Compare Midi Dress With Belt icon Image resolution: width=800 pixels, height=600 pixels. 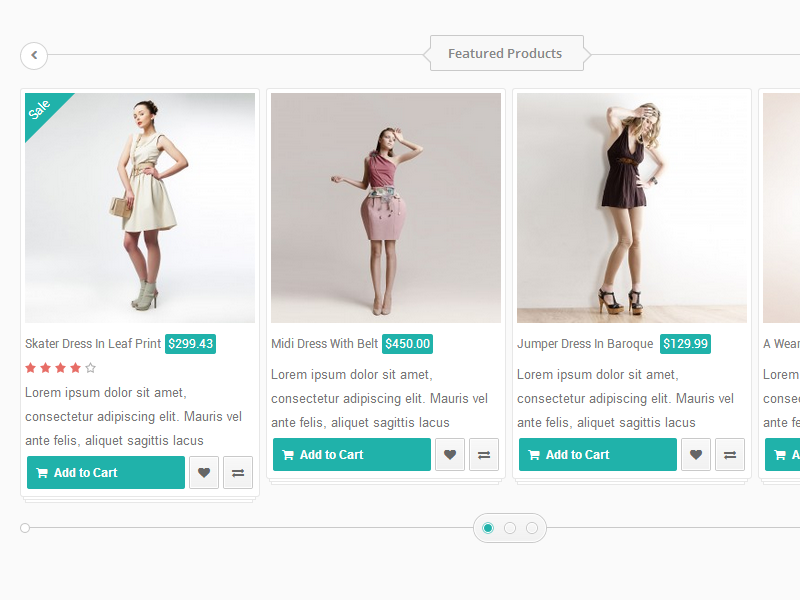click(x=484, y=454)
